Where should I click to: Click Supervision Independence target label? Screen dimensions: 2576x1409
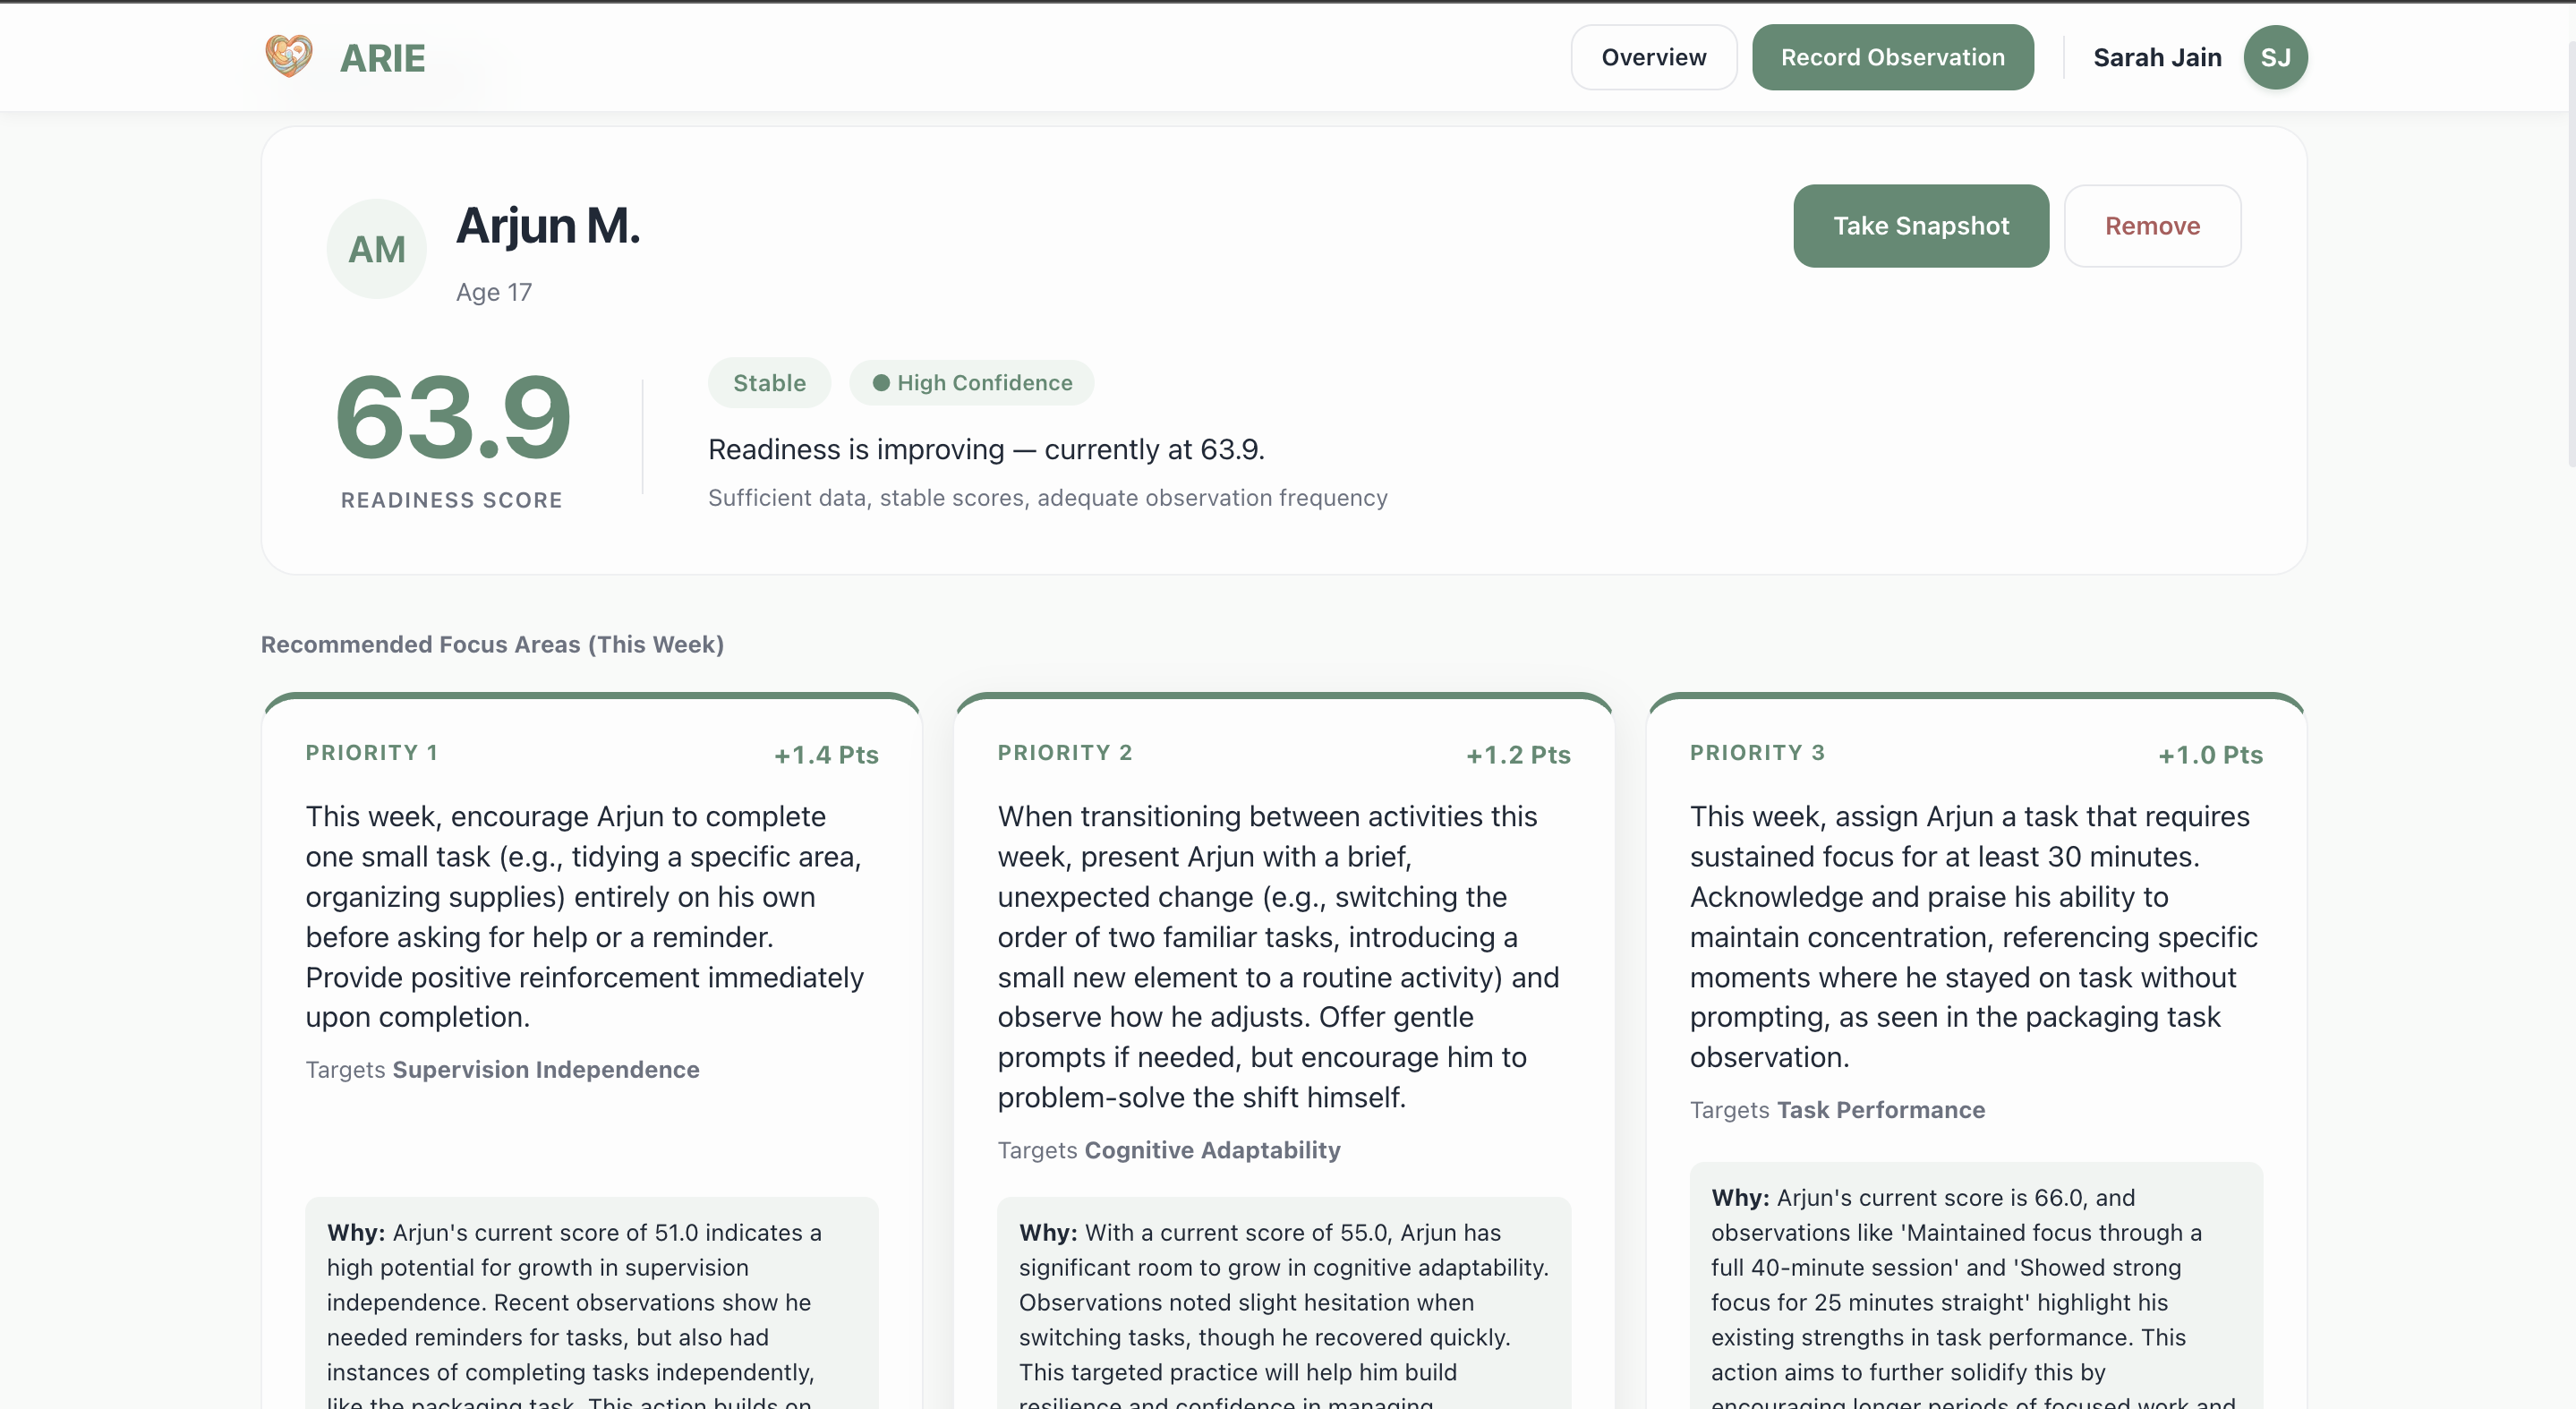[545, 1069]
